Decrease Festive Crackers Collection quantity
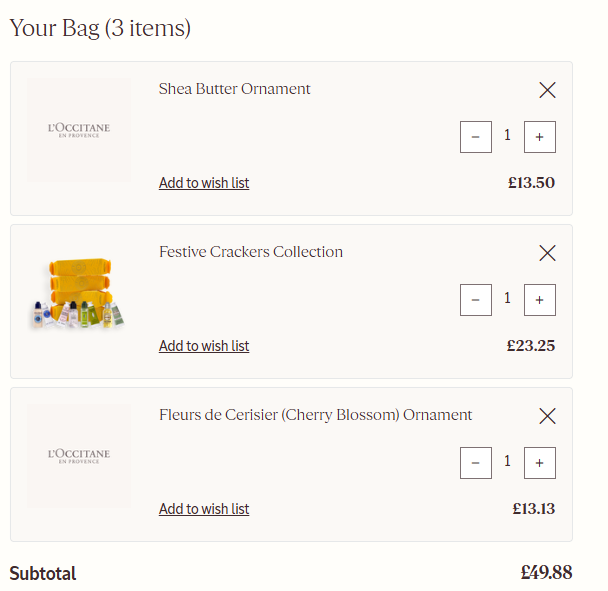 point(476,300)
